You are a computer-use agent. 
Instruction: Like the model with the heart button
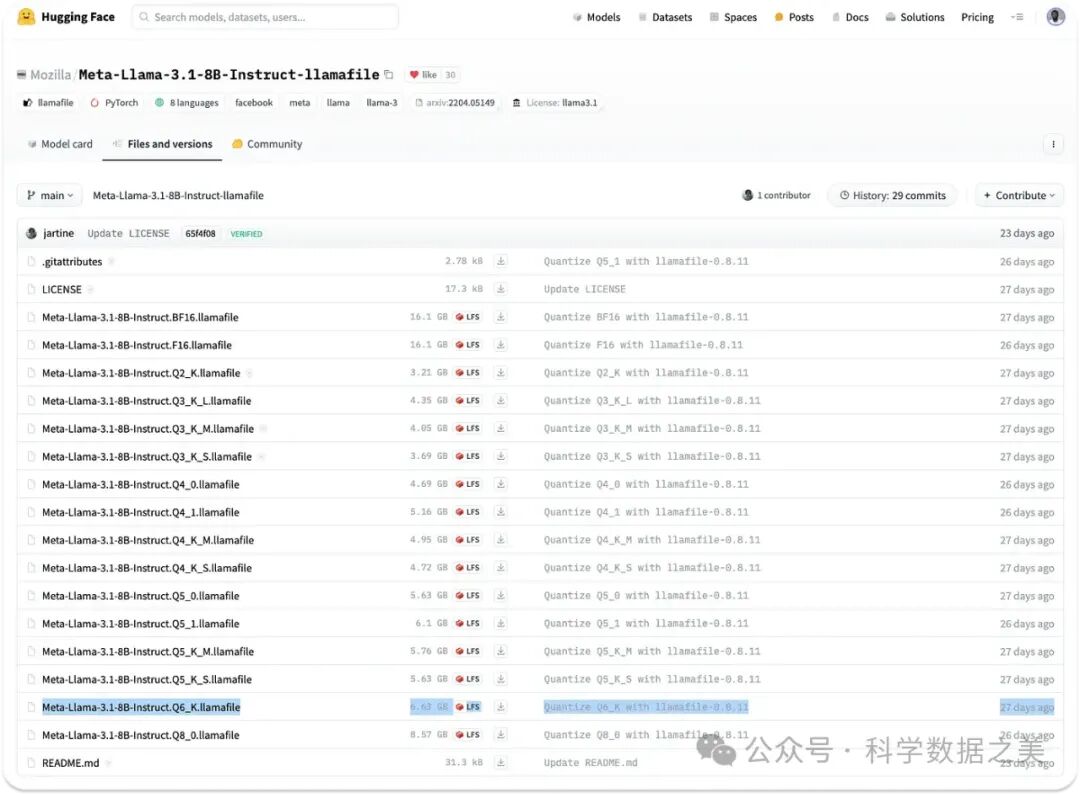(x=423, y=75)
